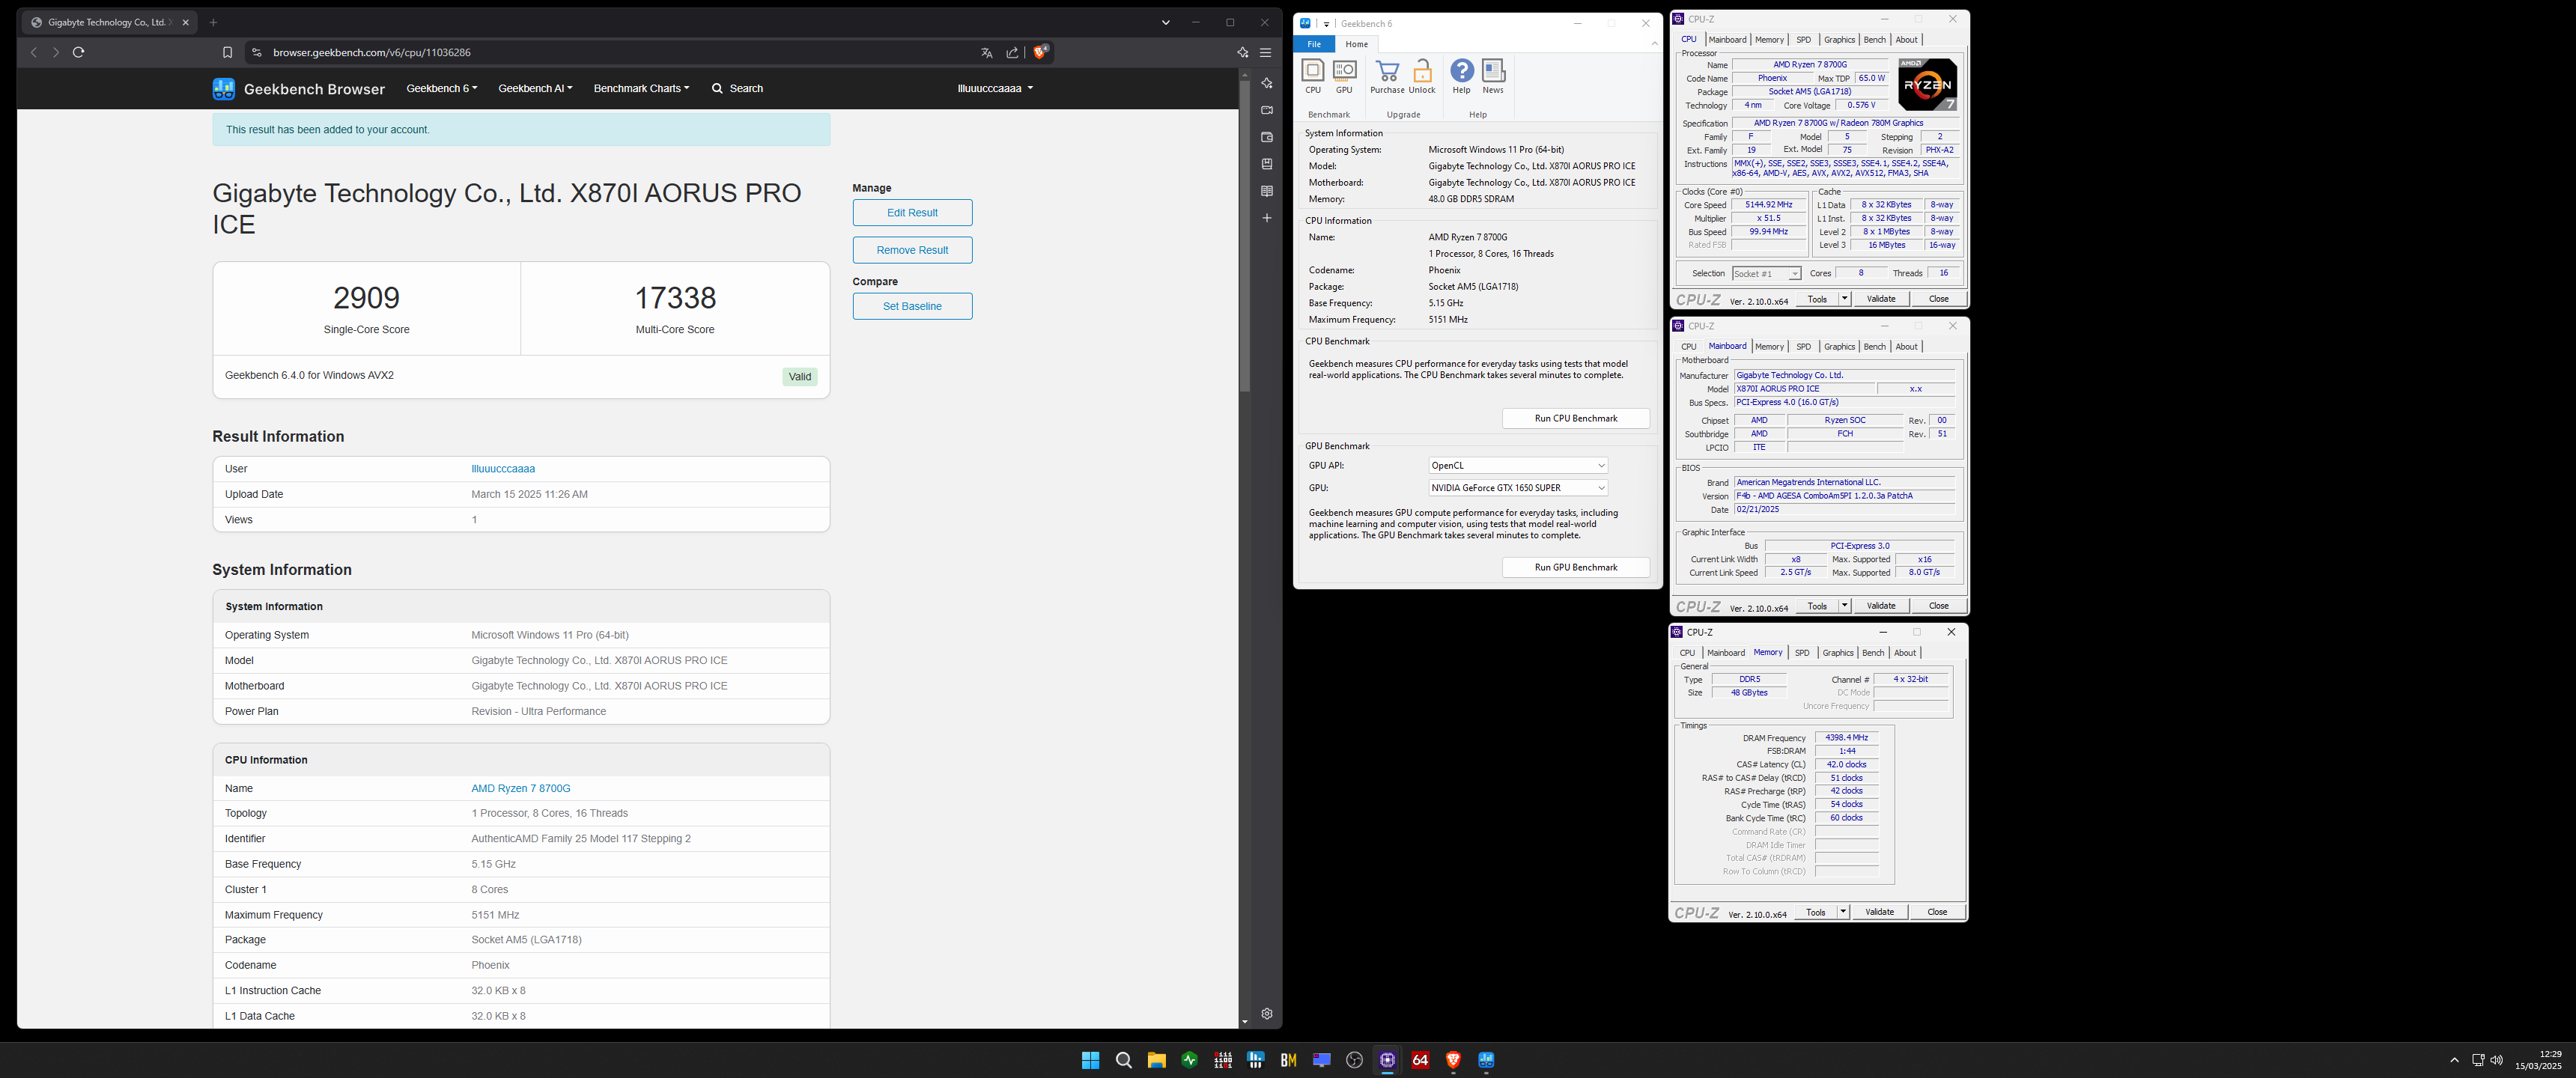This screenshot has height=1078, width=2576.
Task: Open Reading List book icon in sidebar
Action: coord(1267,191)
